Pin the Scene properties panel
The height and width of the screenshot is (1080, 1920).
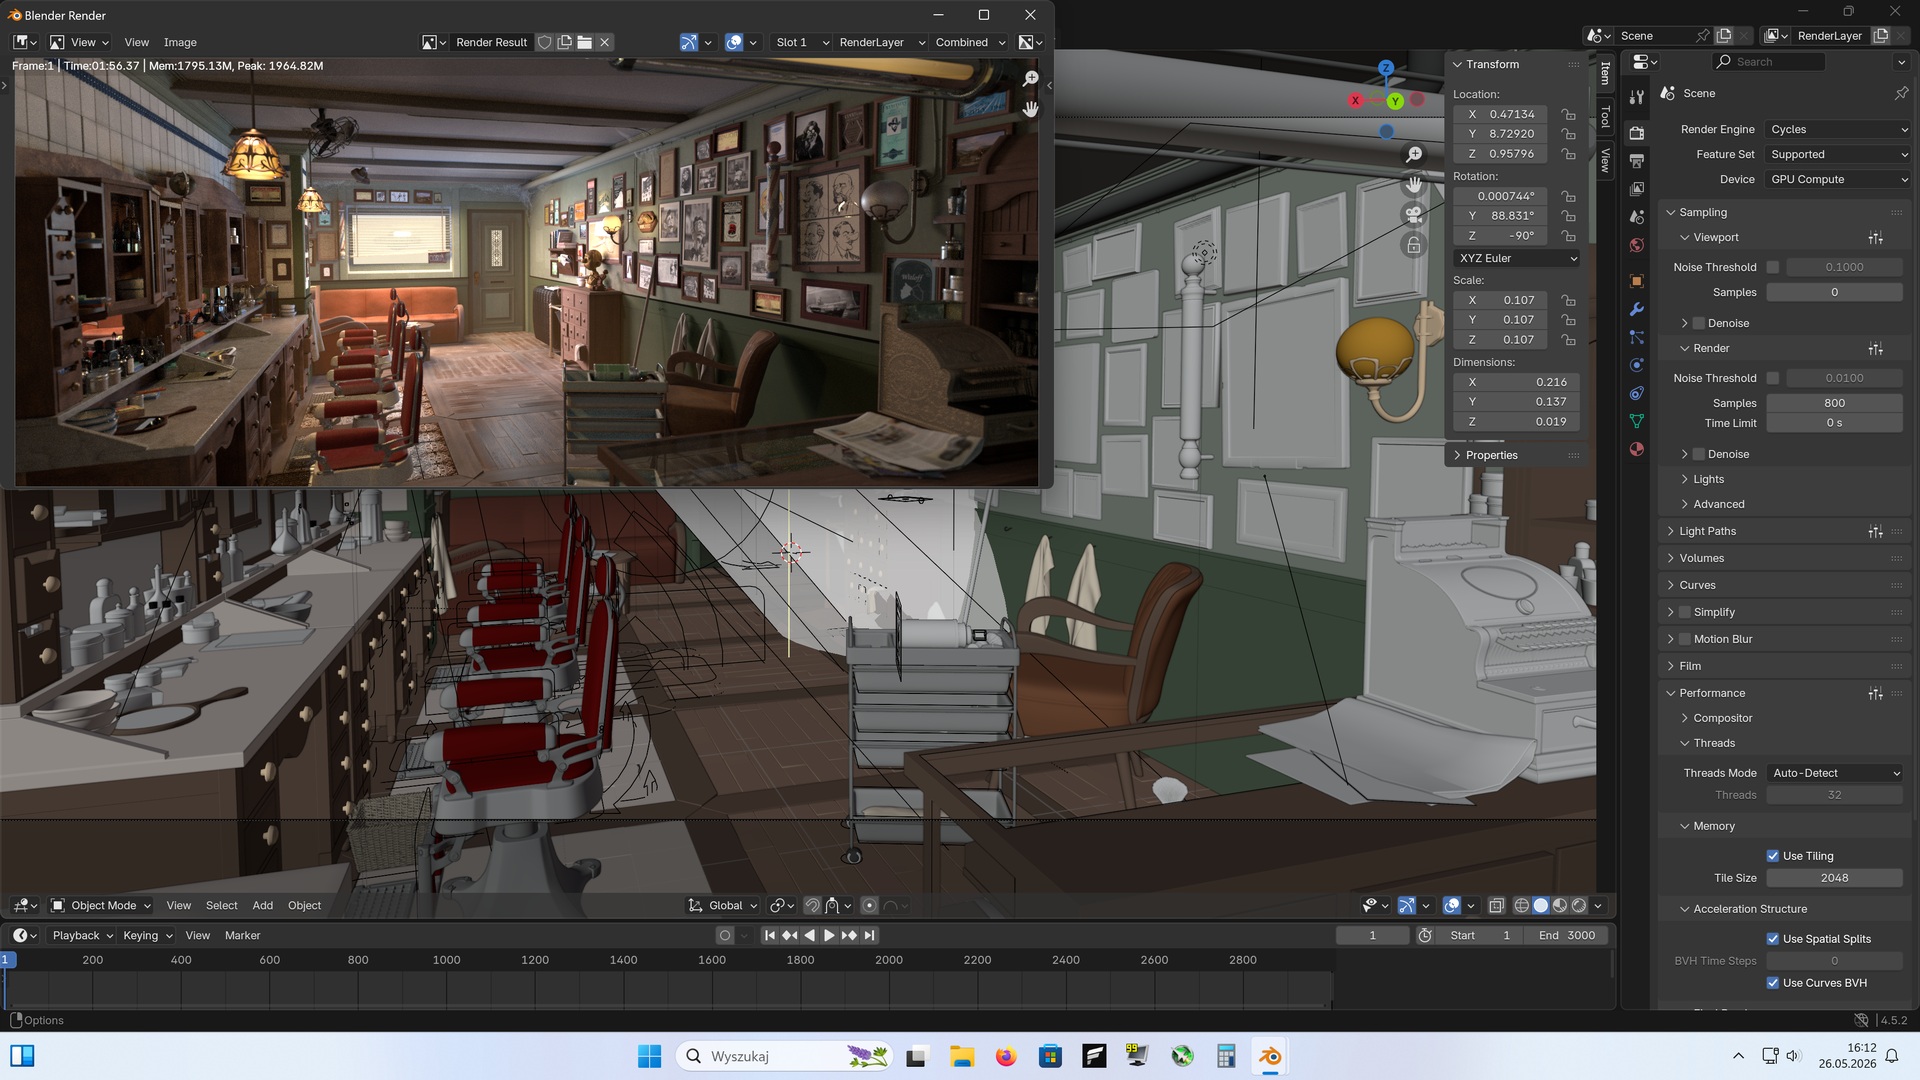pyautogui.click(x=1901, y=93)
